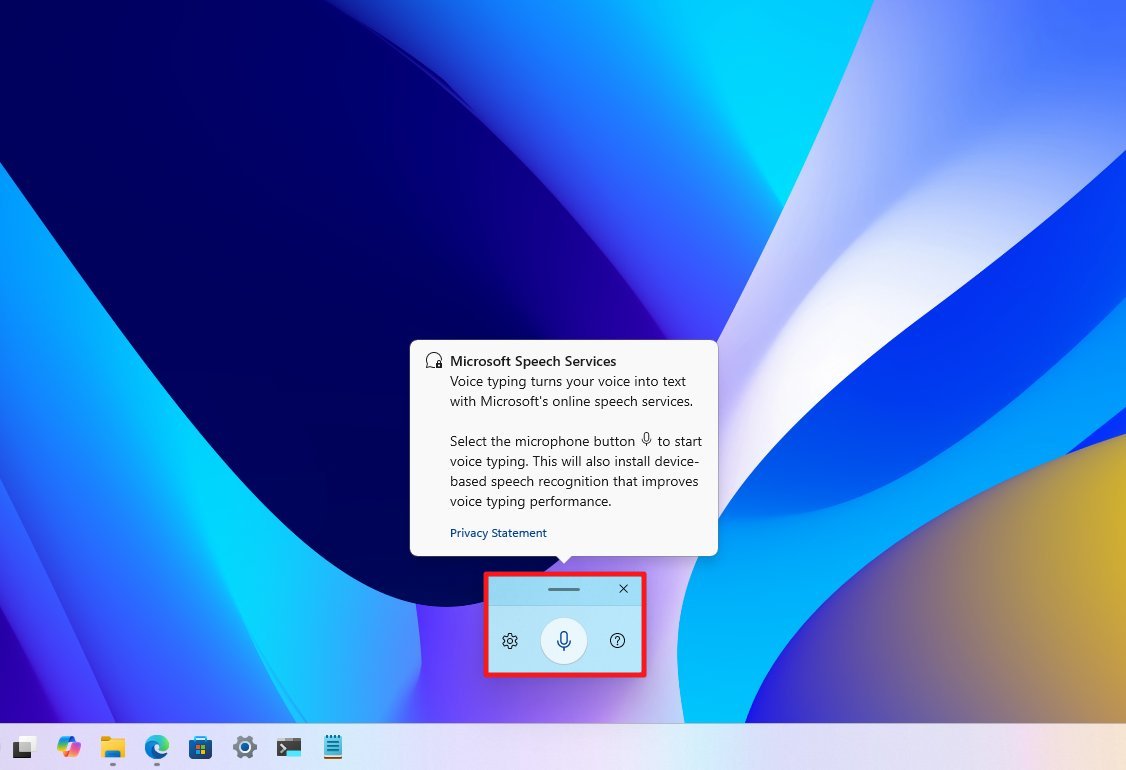This screenshot has height=770, width=1126.
Task: Open Windows Settings from the taskbar
Action: [245, 747]
